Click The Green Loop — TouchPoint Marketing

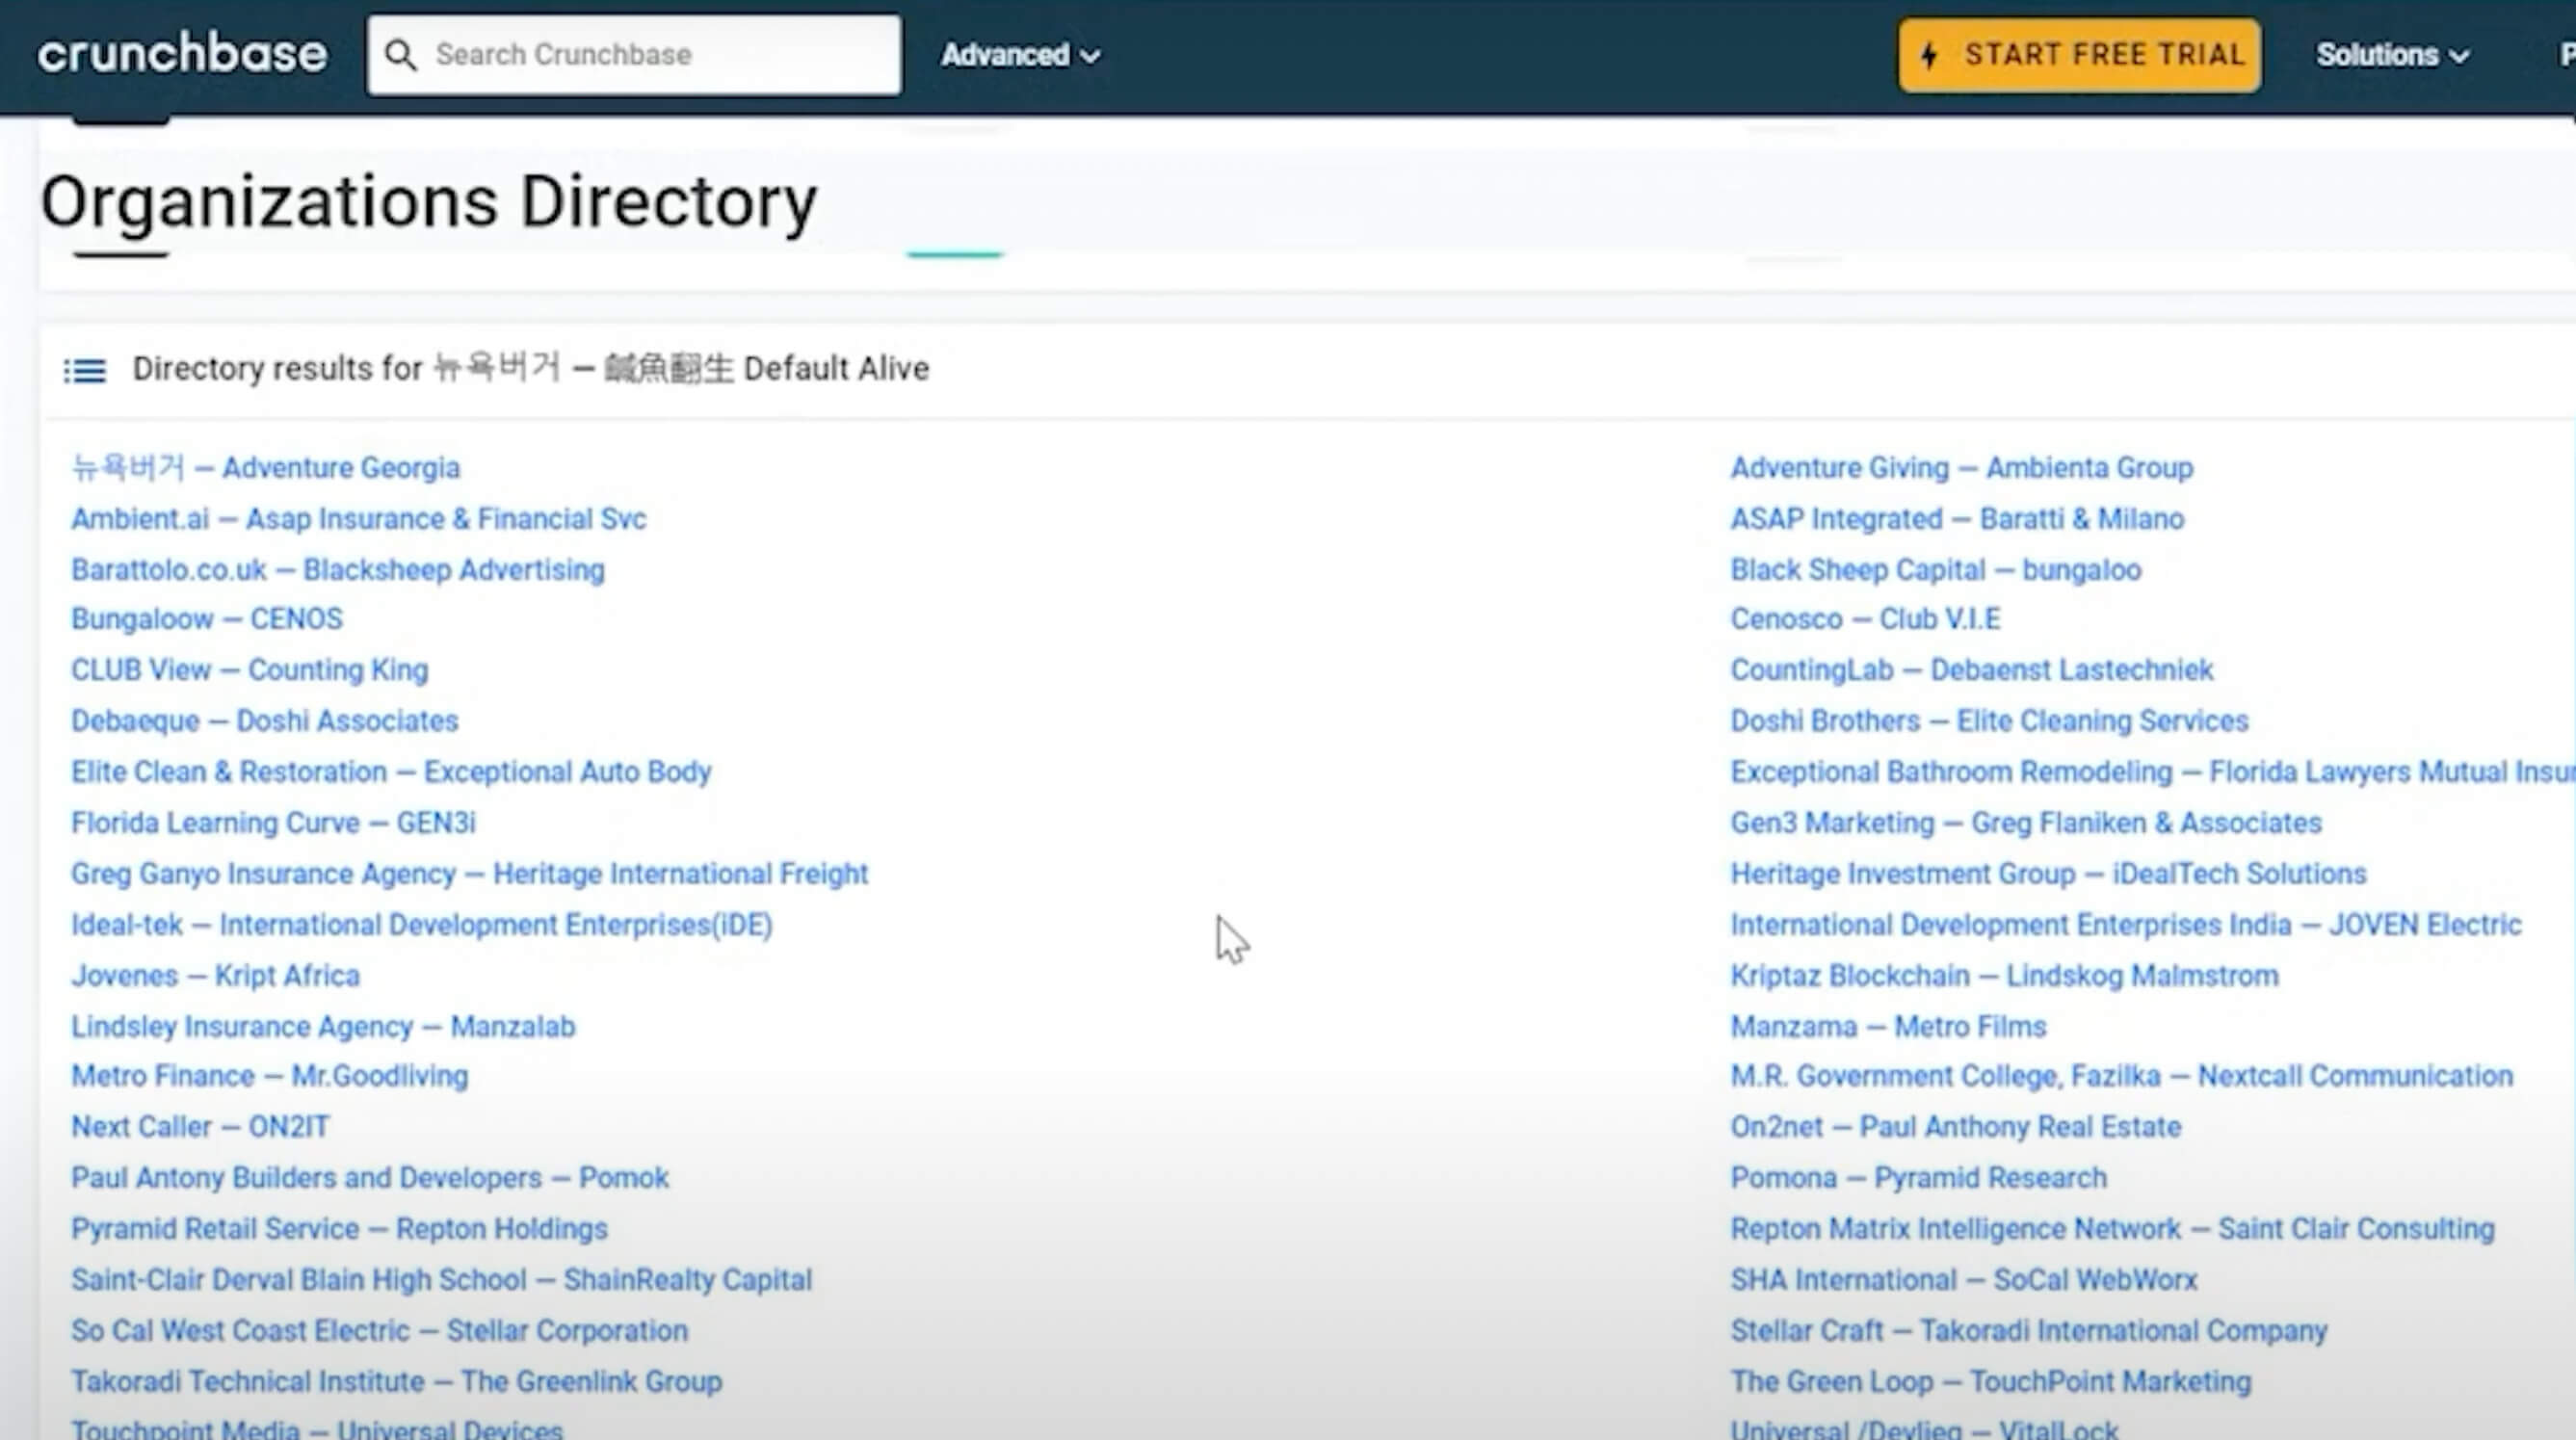[1990, 1382]
